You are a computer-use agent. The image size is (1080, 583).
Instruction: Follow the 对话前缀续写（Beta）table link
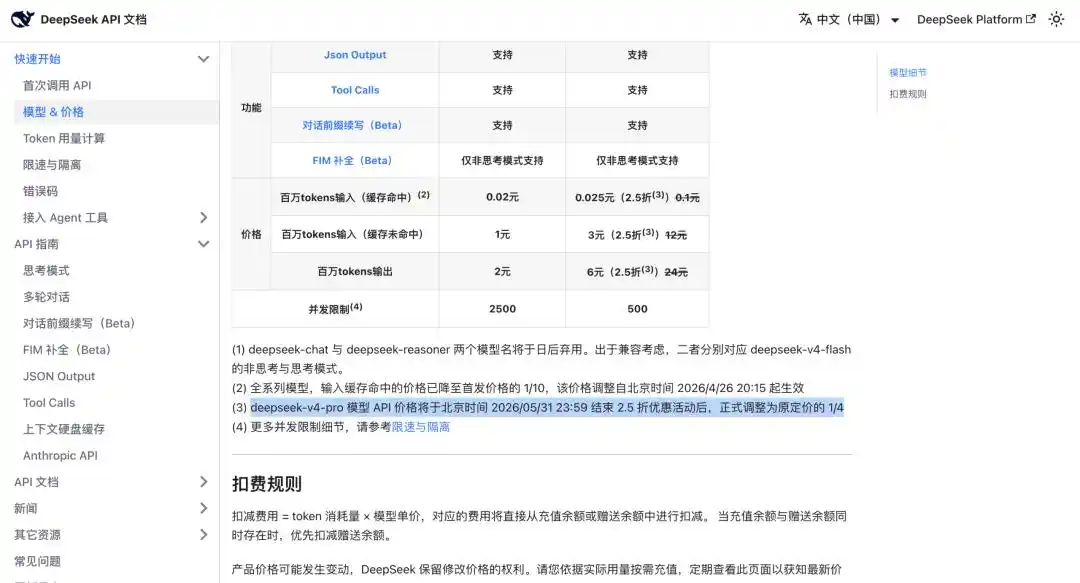352,125
